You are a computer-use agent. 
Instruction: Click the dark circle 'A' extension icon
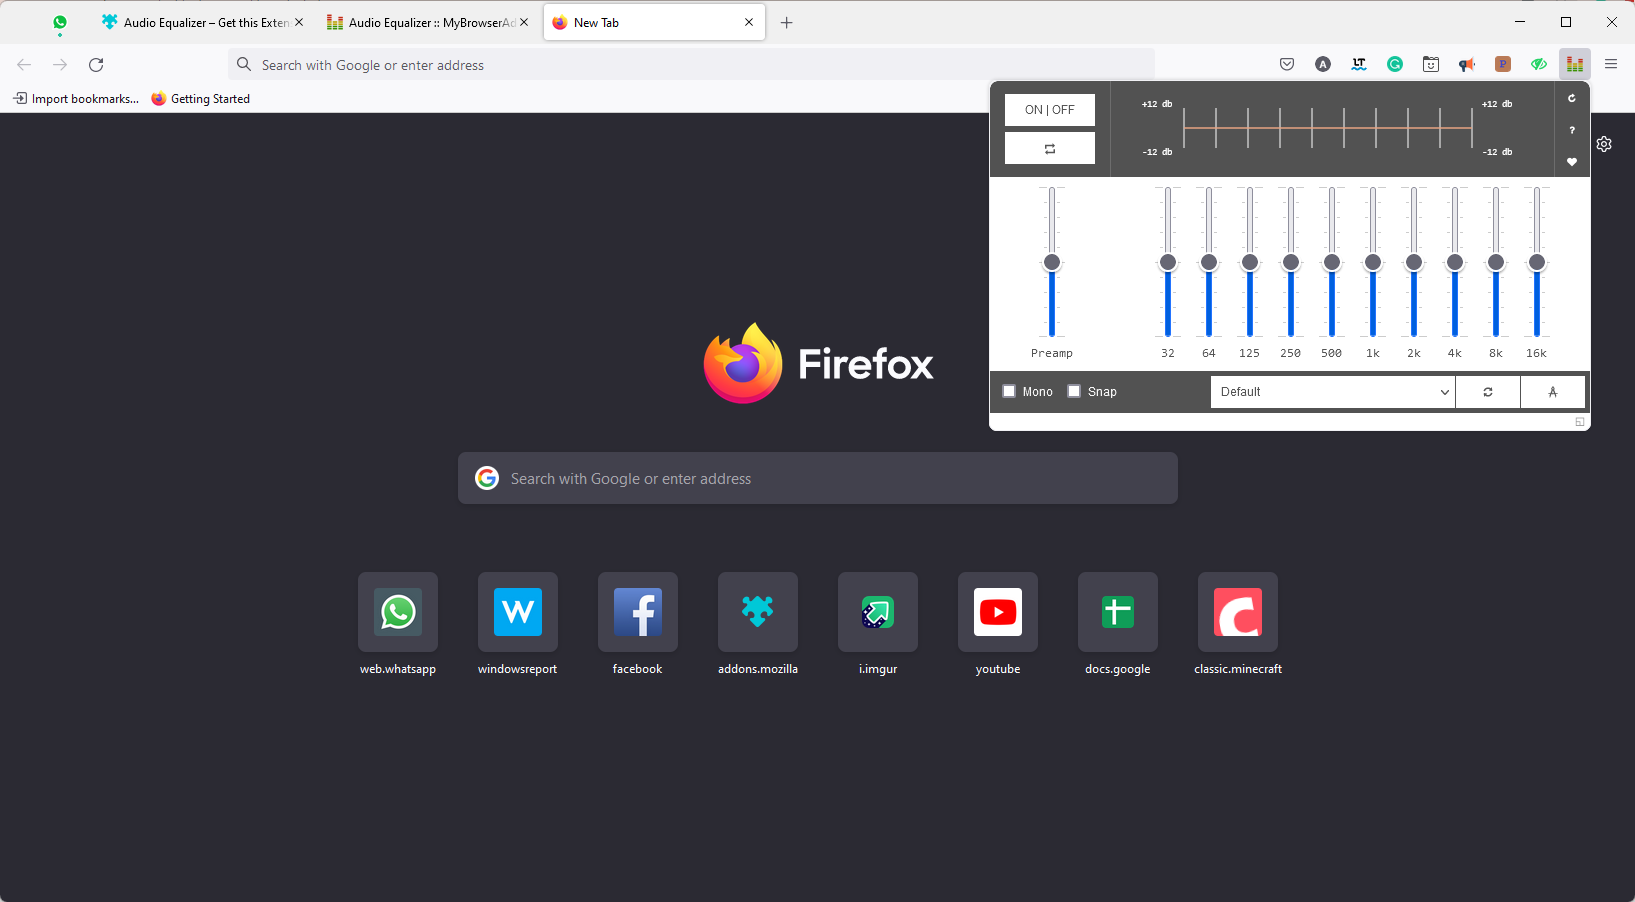pyautogui.click(x=1323, y=64)
